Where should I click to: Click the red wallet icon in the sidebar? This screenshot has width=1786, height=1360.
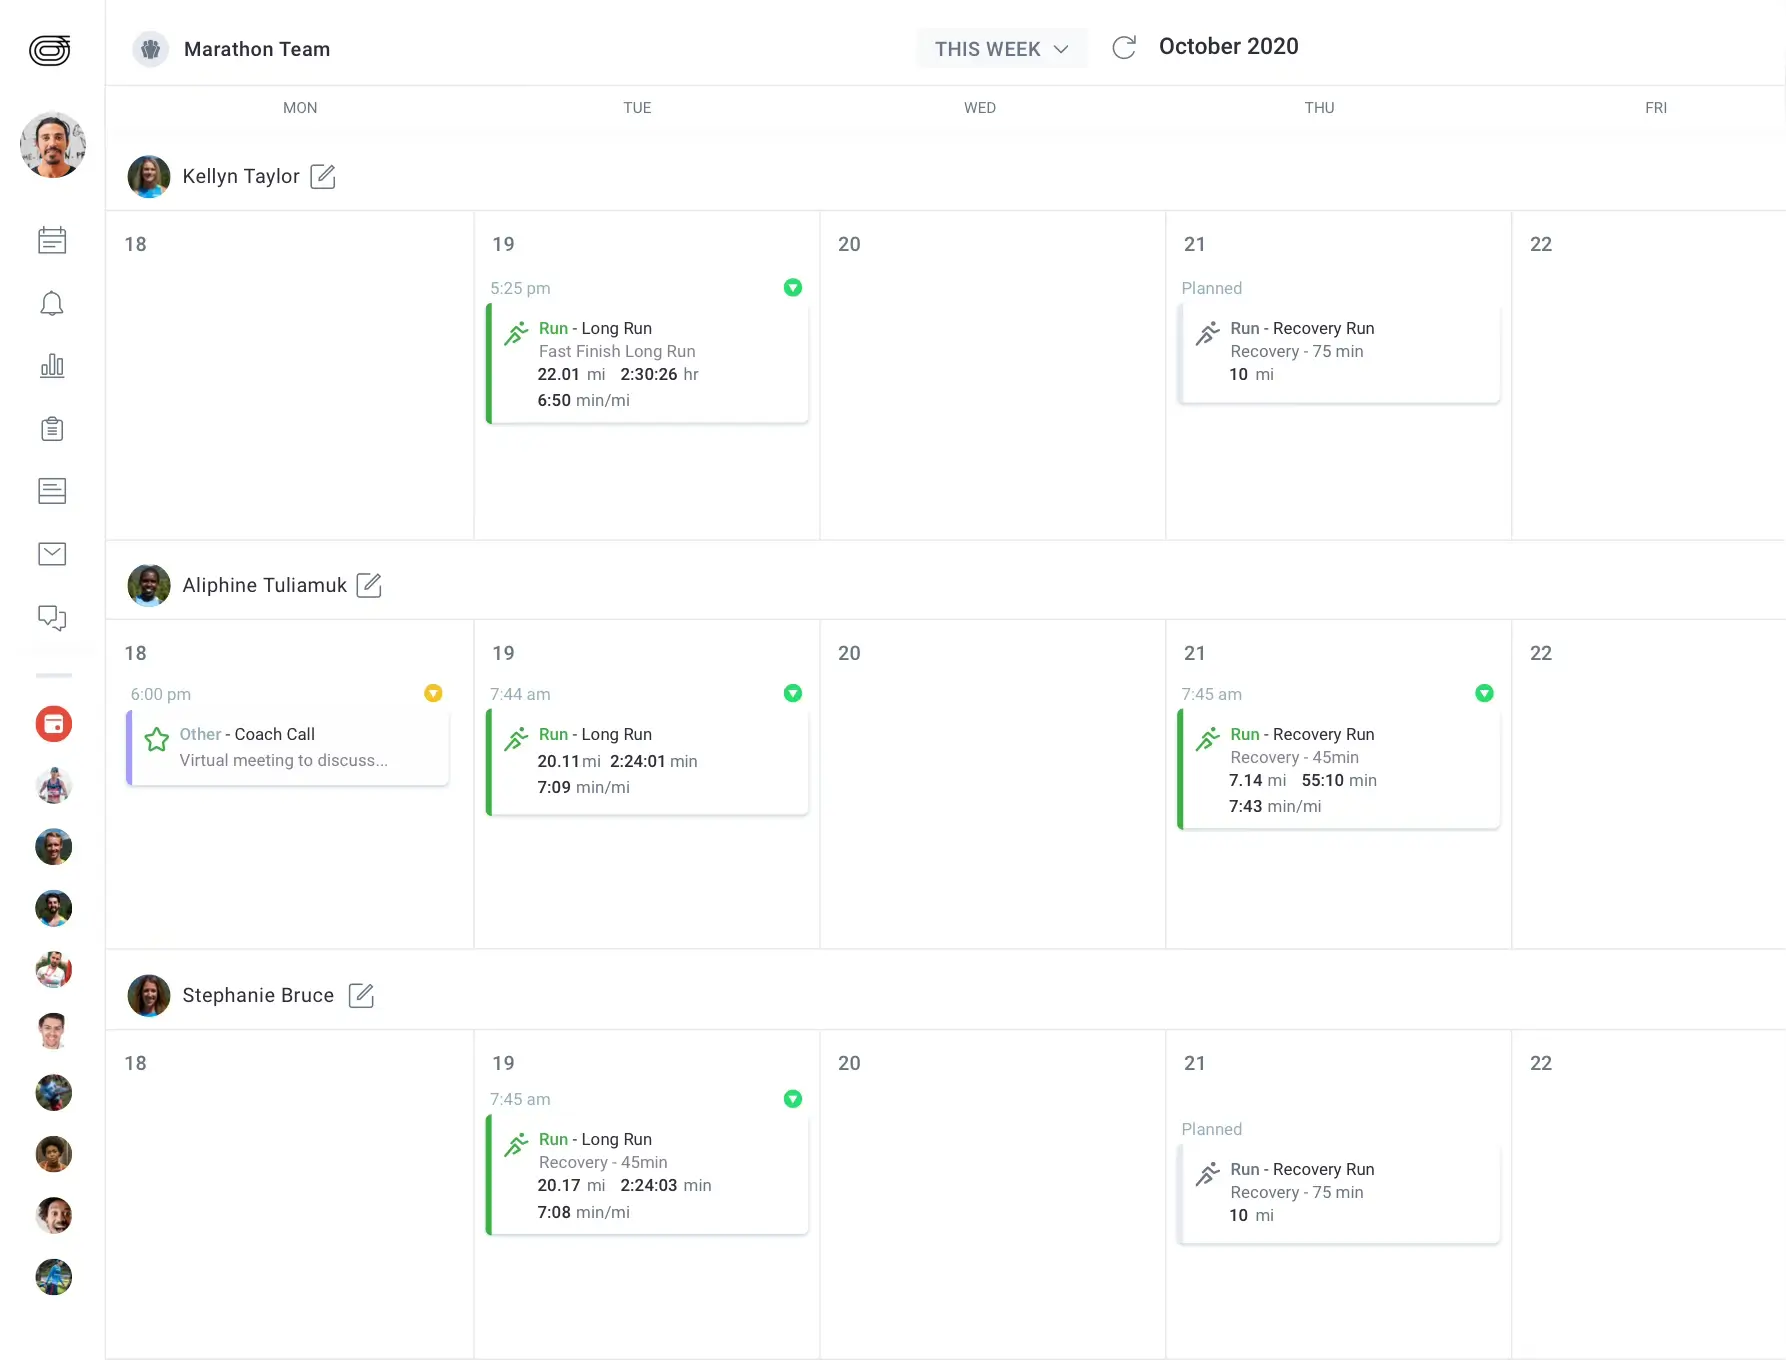pos(52,724)
